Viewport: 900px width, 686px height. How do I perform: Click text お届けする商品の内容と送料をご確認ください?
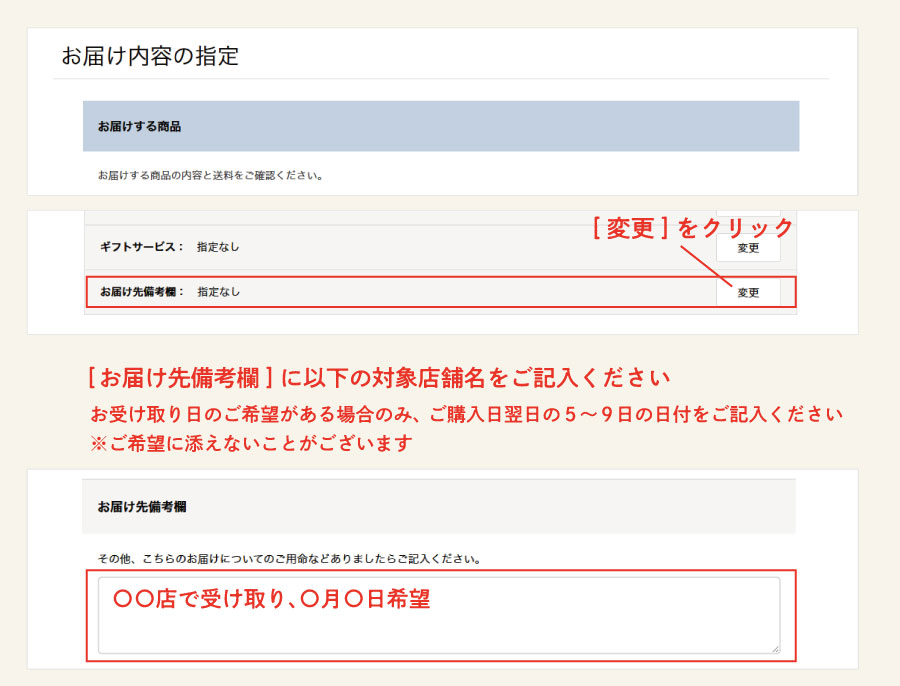[x=210, y=175]
